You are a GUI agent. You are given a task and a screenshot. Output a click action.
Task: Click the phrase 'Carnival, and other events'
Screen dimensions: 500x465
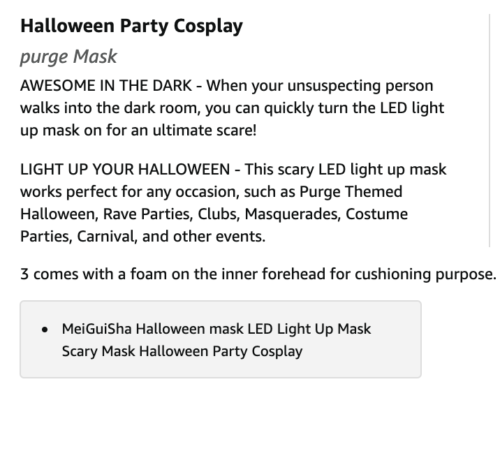click(171, 236)
